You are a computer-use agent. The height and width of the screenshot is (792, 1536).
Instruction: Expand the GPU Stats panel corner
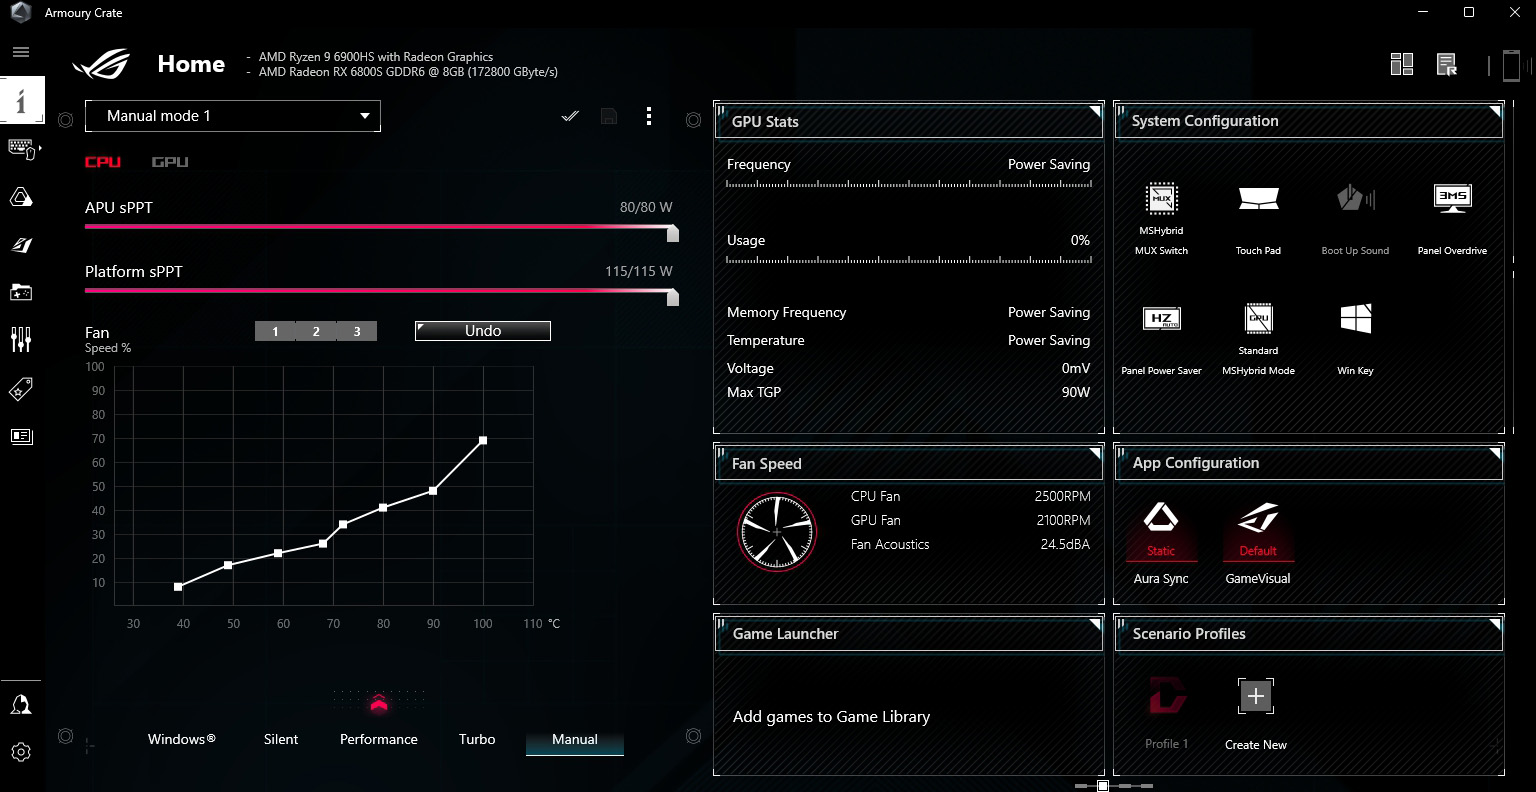click(1096, 110)
